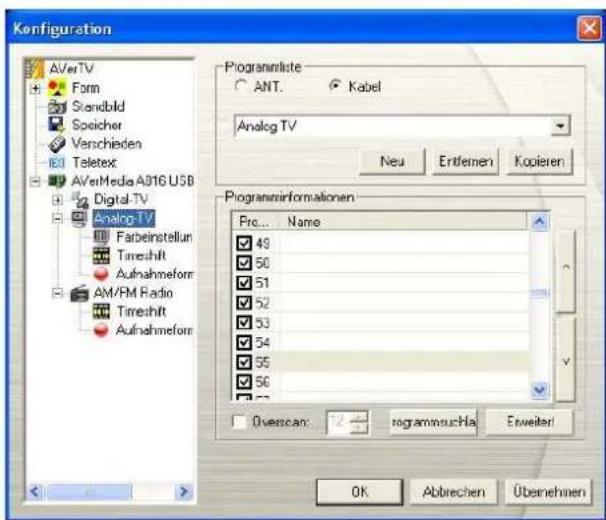The width and height of the screenshot is (606, 520).
Task: Click the tree scroll-right arrow
Action: pos(184,492)
